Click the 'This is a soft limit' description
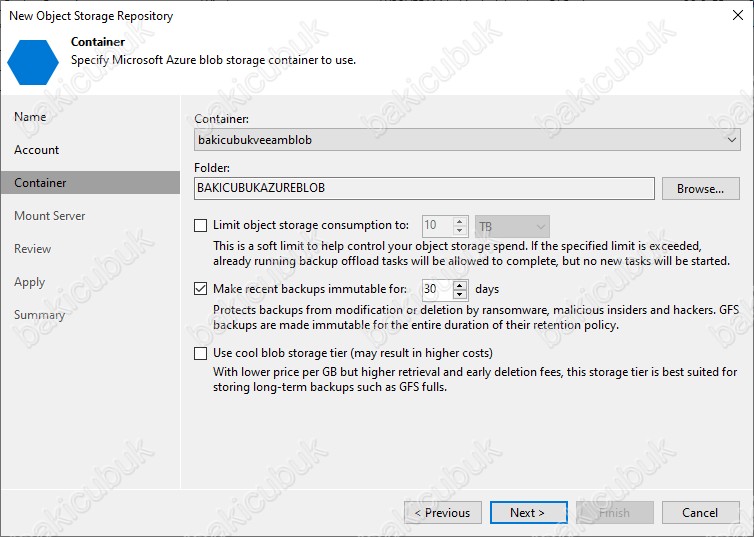Viewport: 754px width, 537px height. click(x=471, y=253)
